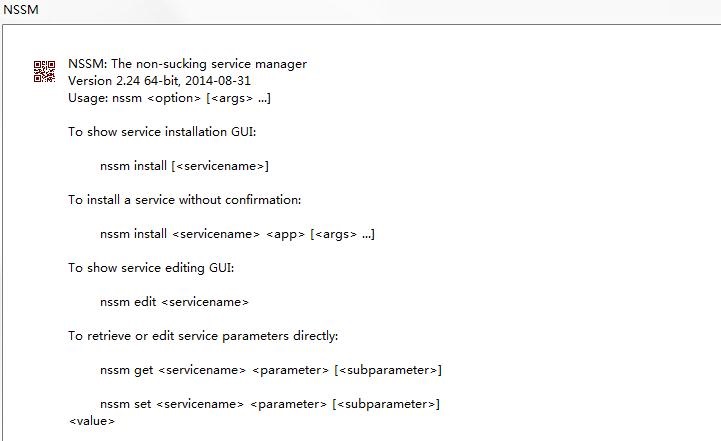
Task: Click "To show service editing GUI:" text
Action: click(x=151, y=268)
